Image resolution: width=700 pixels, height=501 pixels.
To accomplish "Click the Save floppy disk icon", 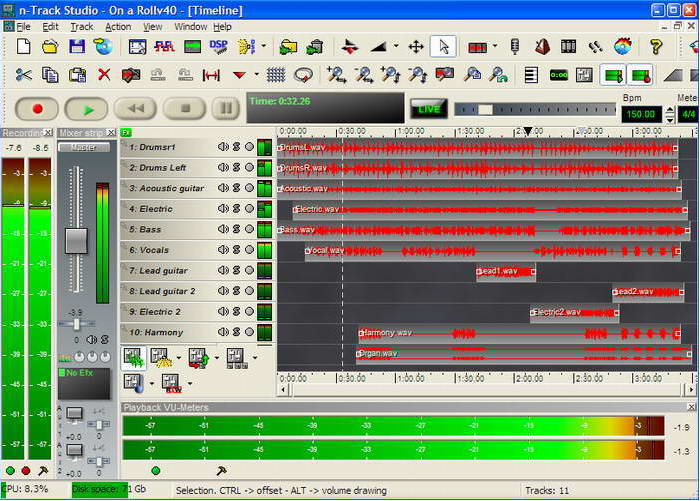I will 77,46.
